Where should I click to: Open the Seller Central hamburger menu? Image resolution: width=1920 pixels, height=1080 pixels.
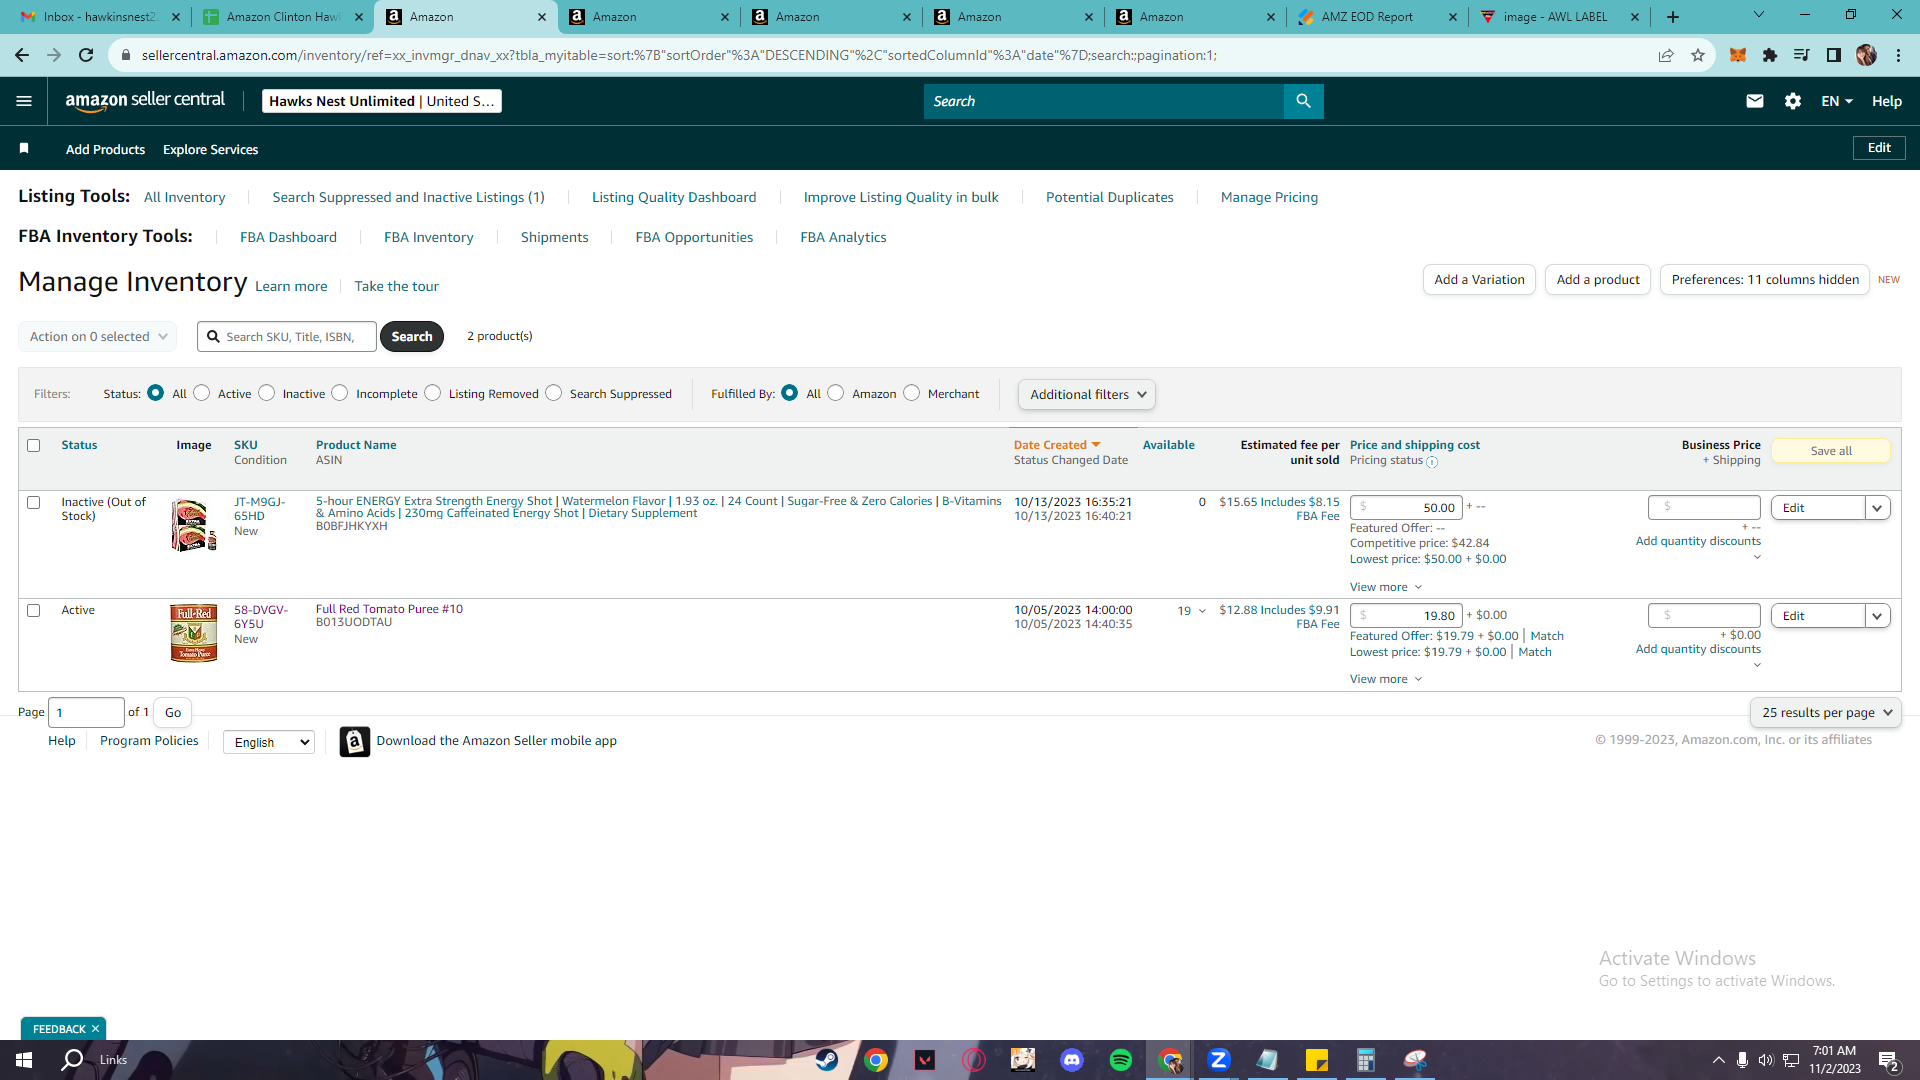pyautogui.click(x=24, y=101)
